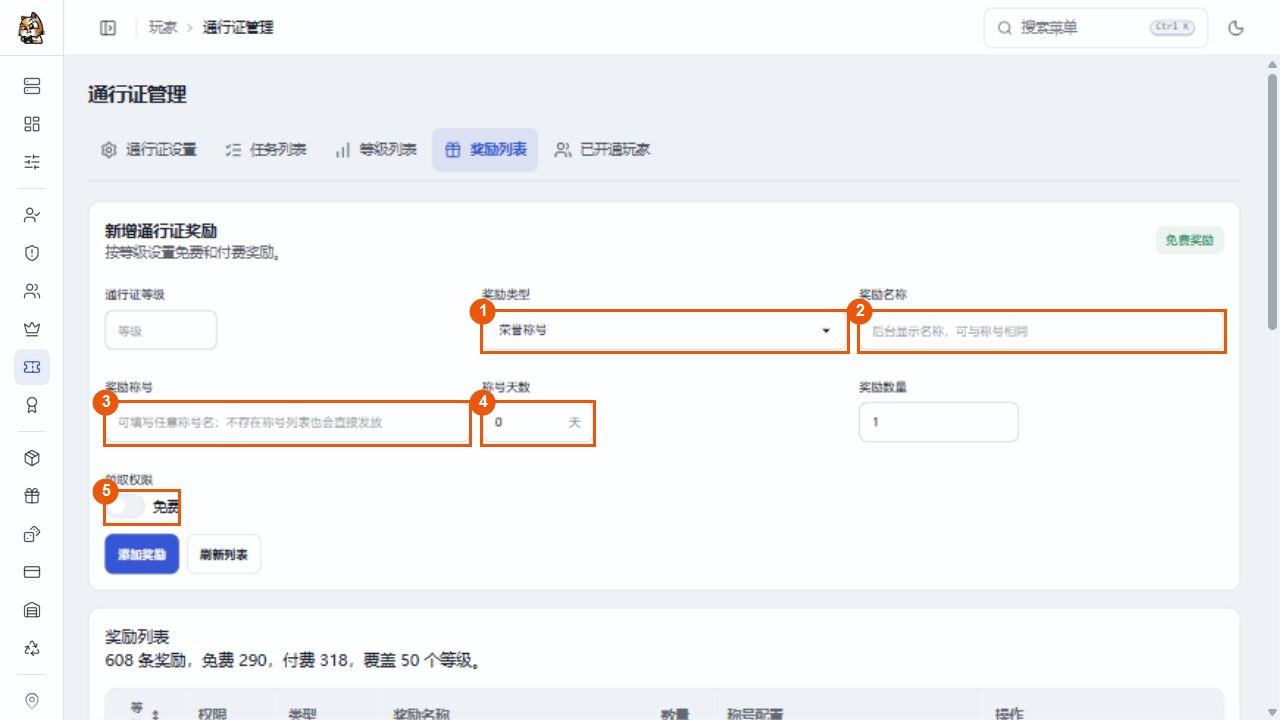Click the 免费奖励 green badge
Image resolution: width=1280 pixels, height=720 pixels.
pos(1189,241)
